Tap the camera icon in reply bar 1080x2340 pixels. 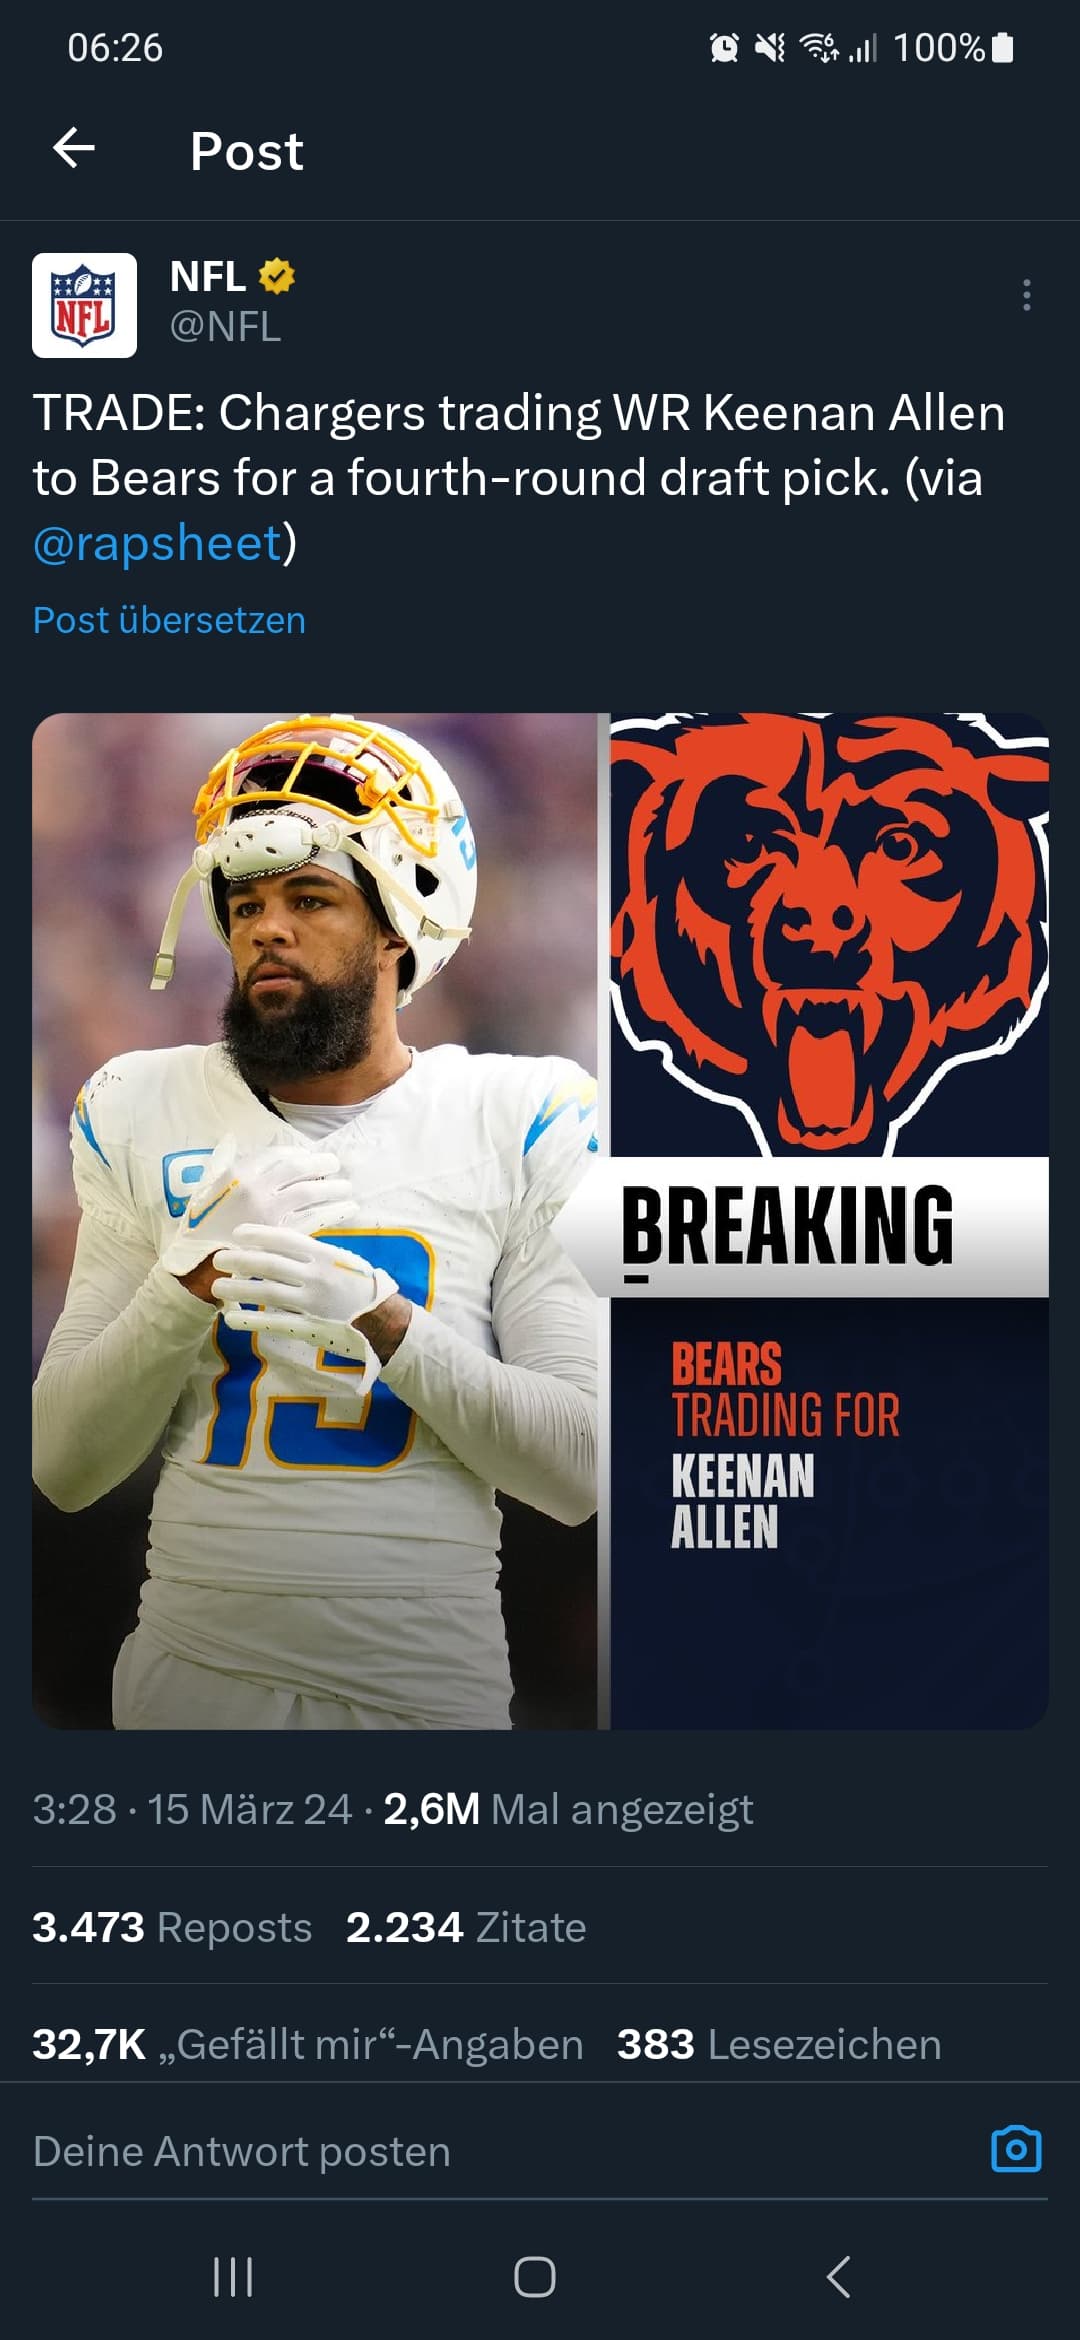[x=1016, y=2149]
